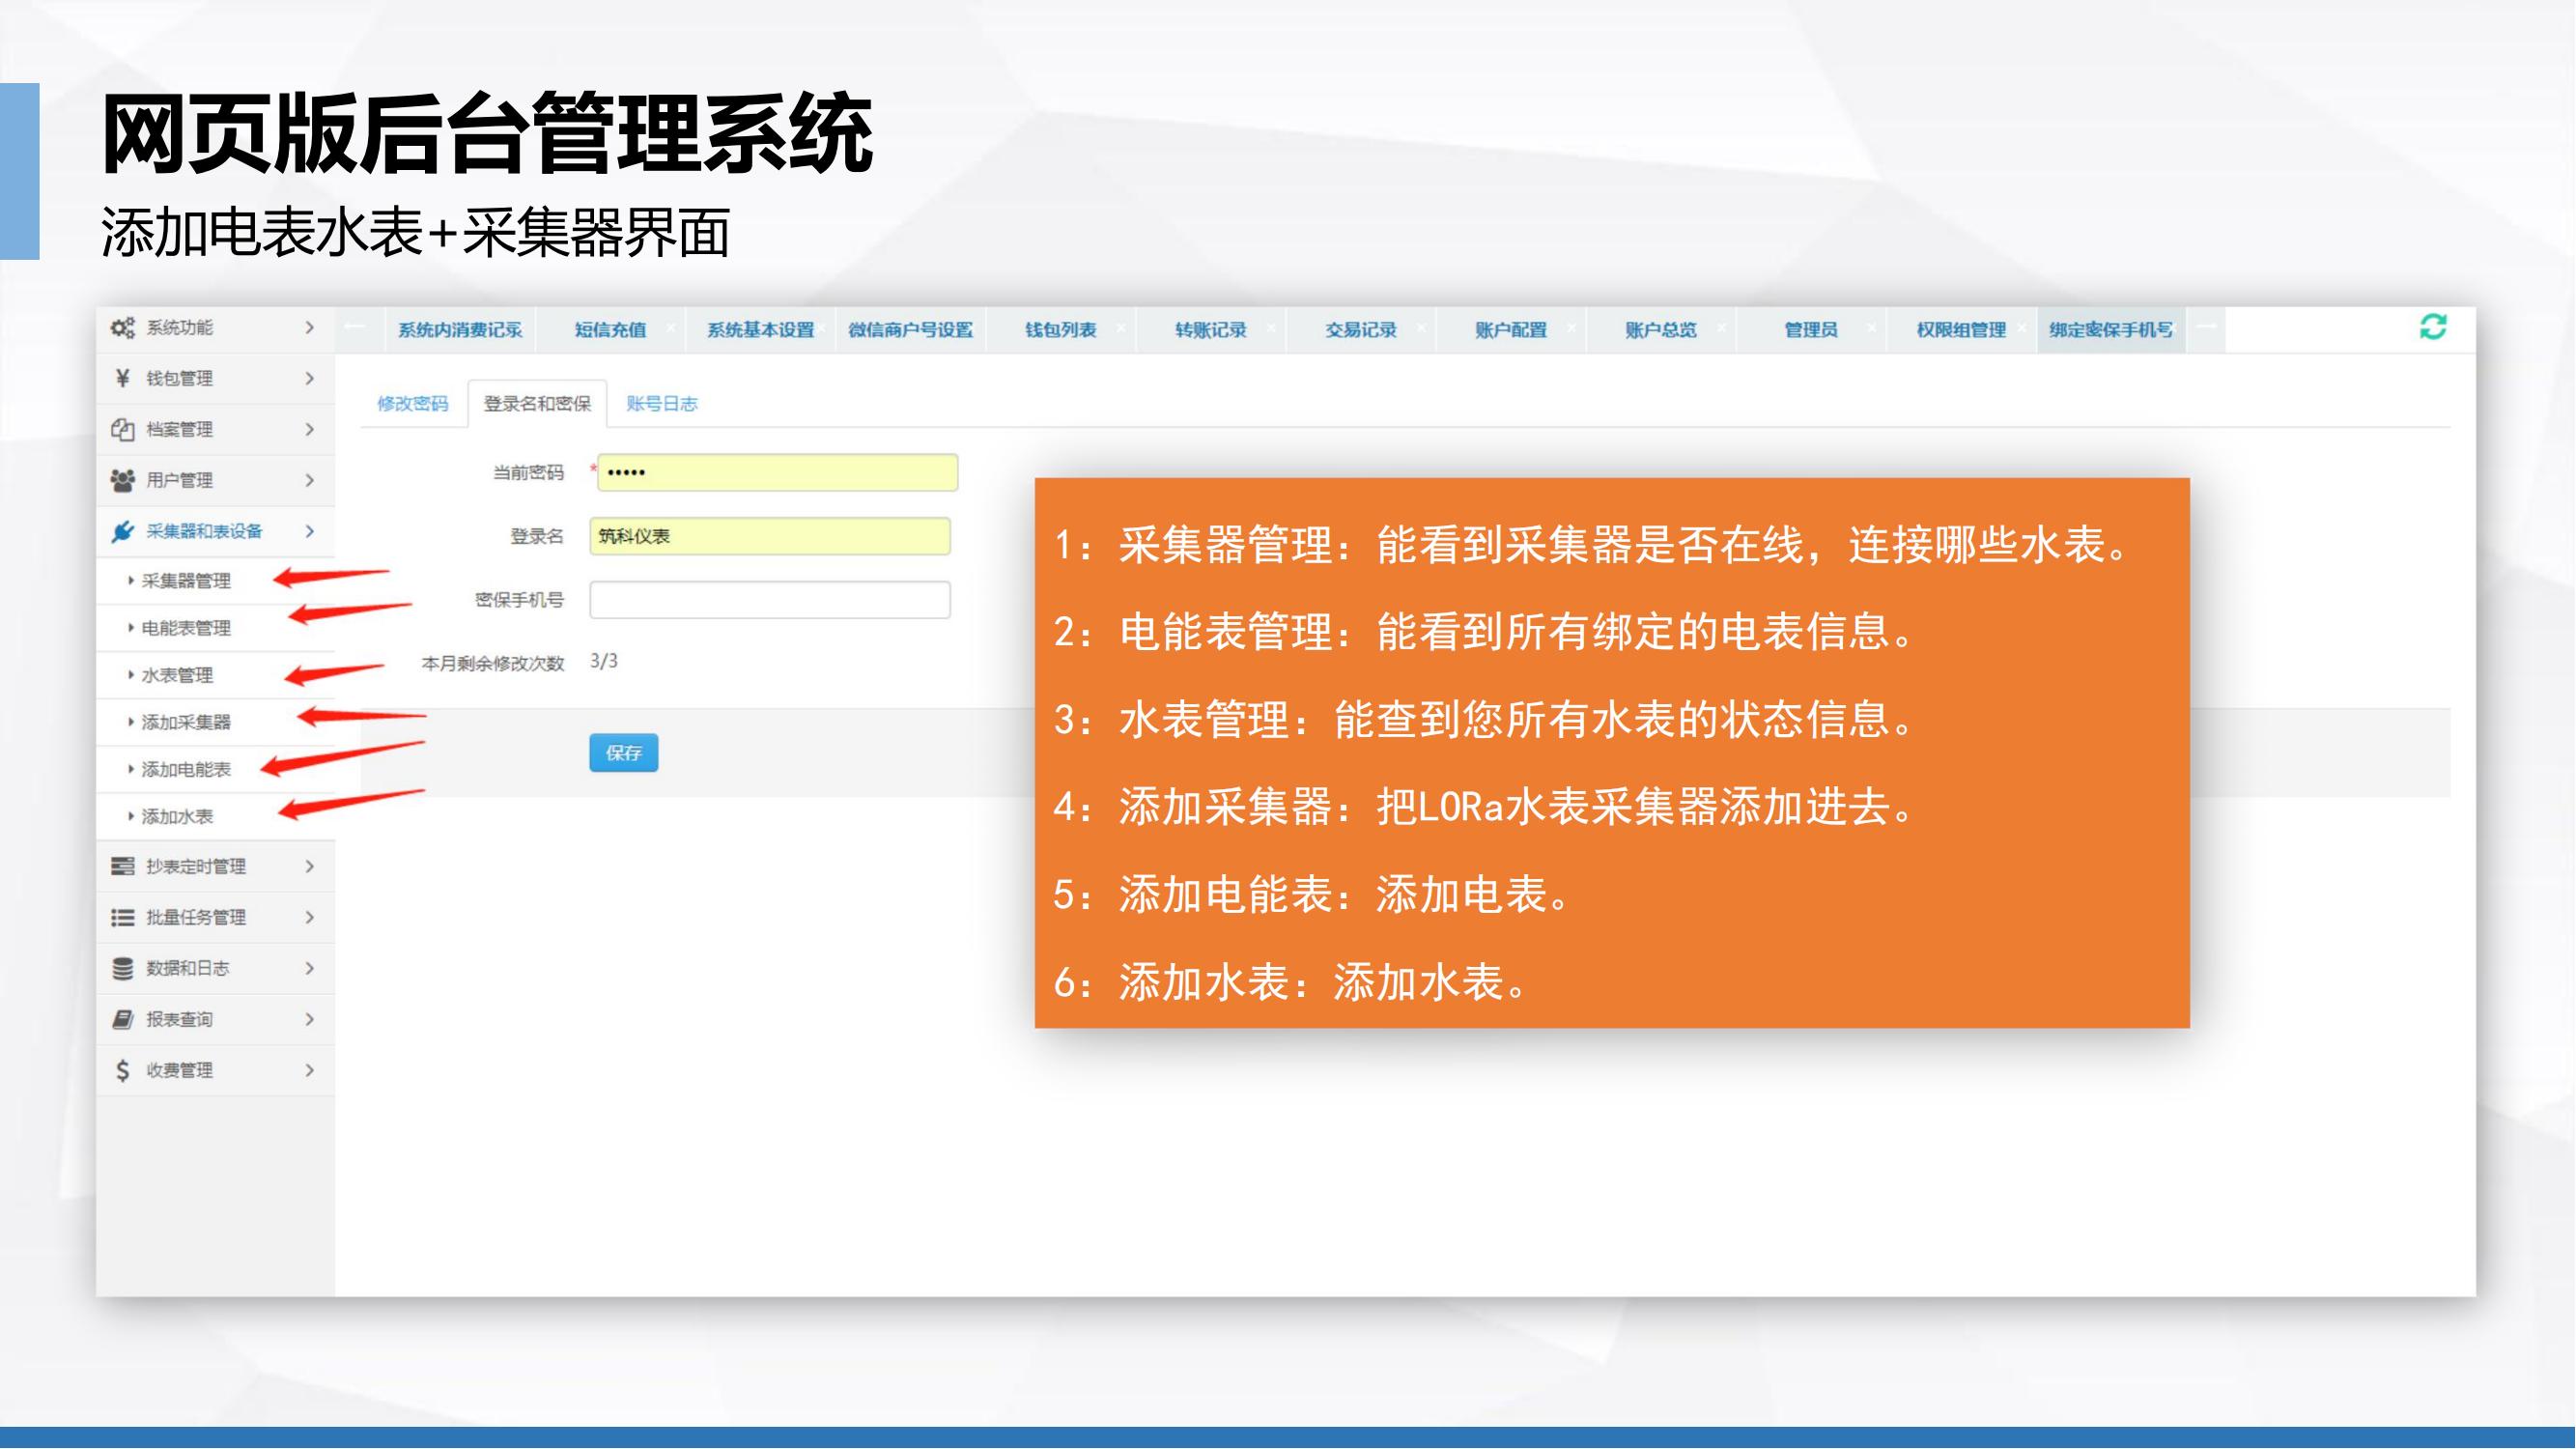Expand the 收费管理 chevron

pyautogui.click(x=310, y=1070)
